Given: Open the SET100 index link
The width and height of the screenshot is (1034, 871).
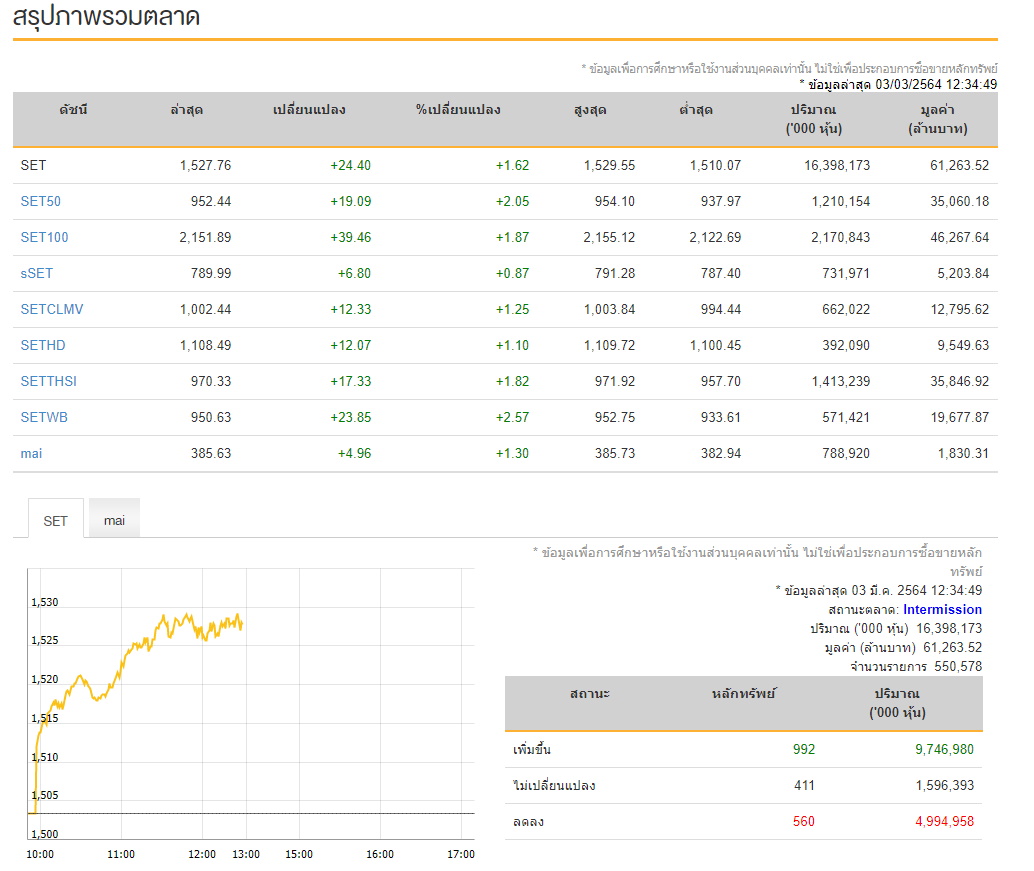Looking at the screenshot, I should pos(44,237).
